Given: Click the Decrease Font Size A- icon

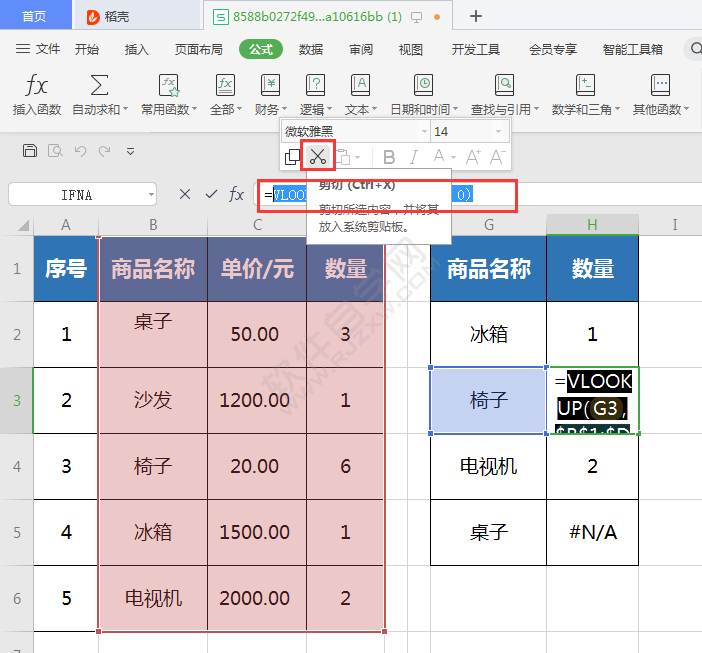Looking at the screenshot, I should [497, 157].
